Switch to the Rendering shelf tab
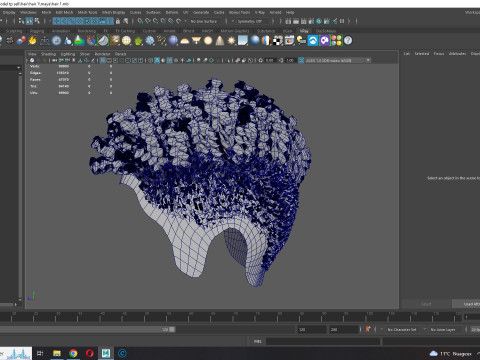The height and width of the screenshot is (360, 480). [x=87, y=31]
